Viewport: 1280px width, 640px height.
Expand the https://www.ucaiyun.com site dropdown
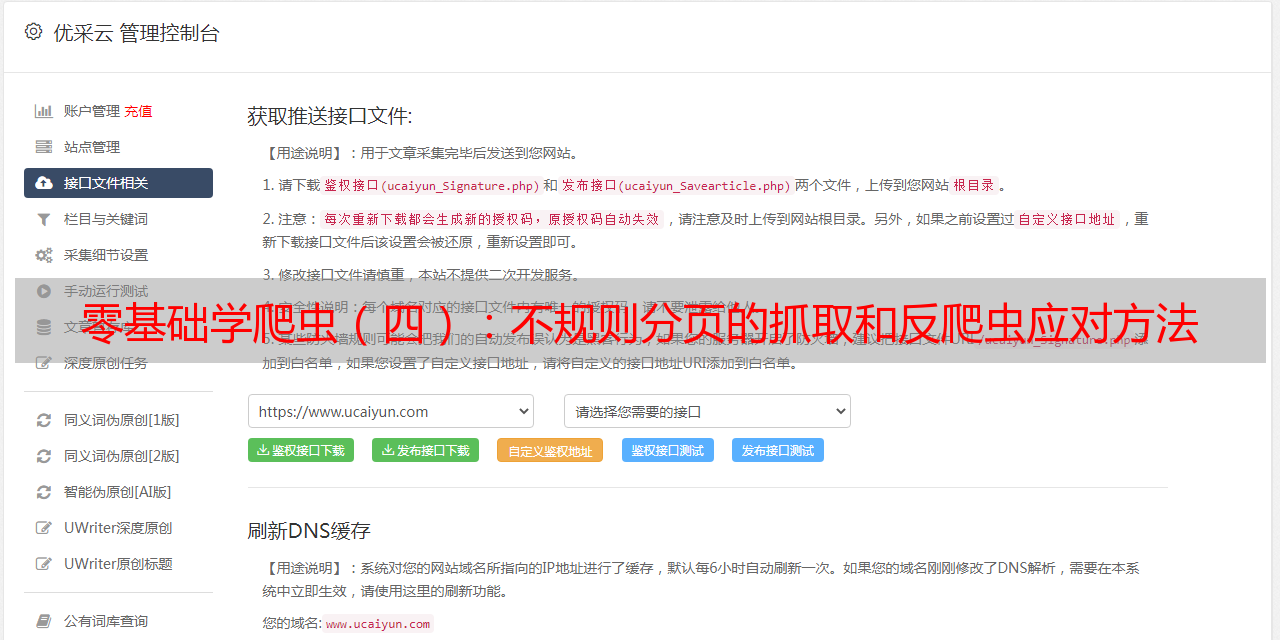tap(391, 411)
